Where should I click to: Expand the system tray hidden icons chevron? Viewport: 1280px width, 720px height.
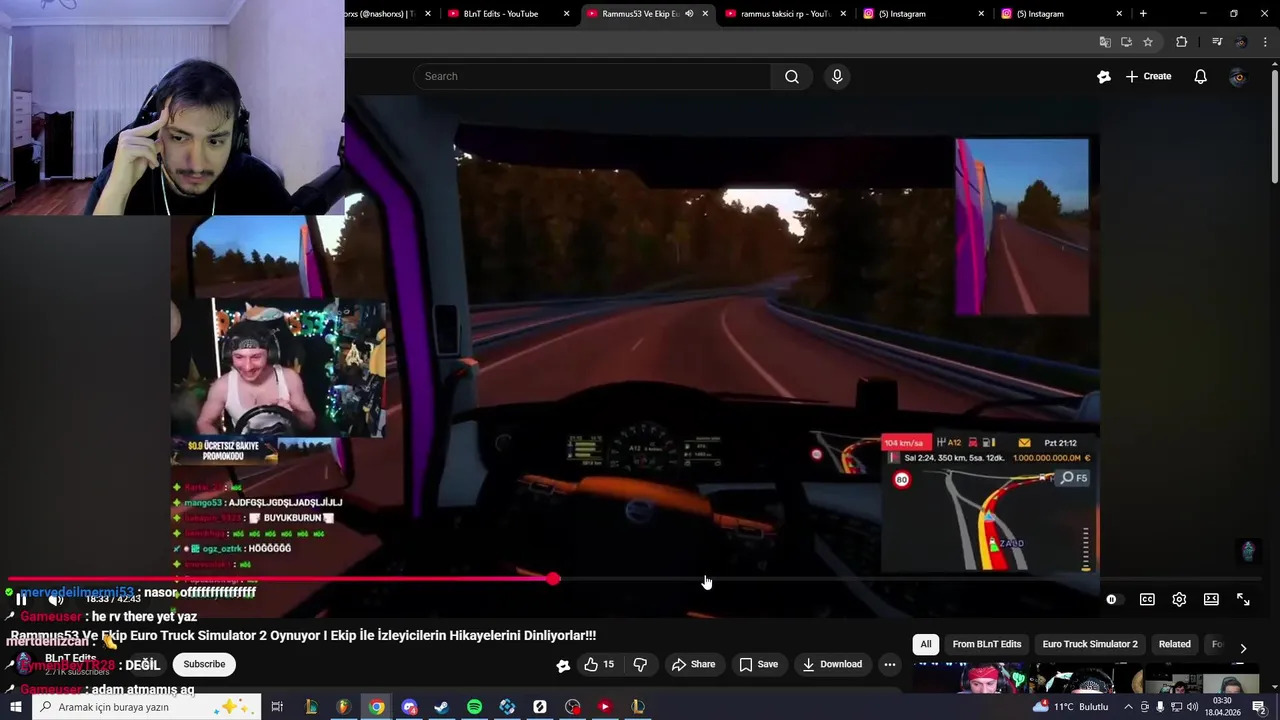tap(1128, 707)
